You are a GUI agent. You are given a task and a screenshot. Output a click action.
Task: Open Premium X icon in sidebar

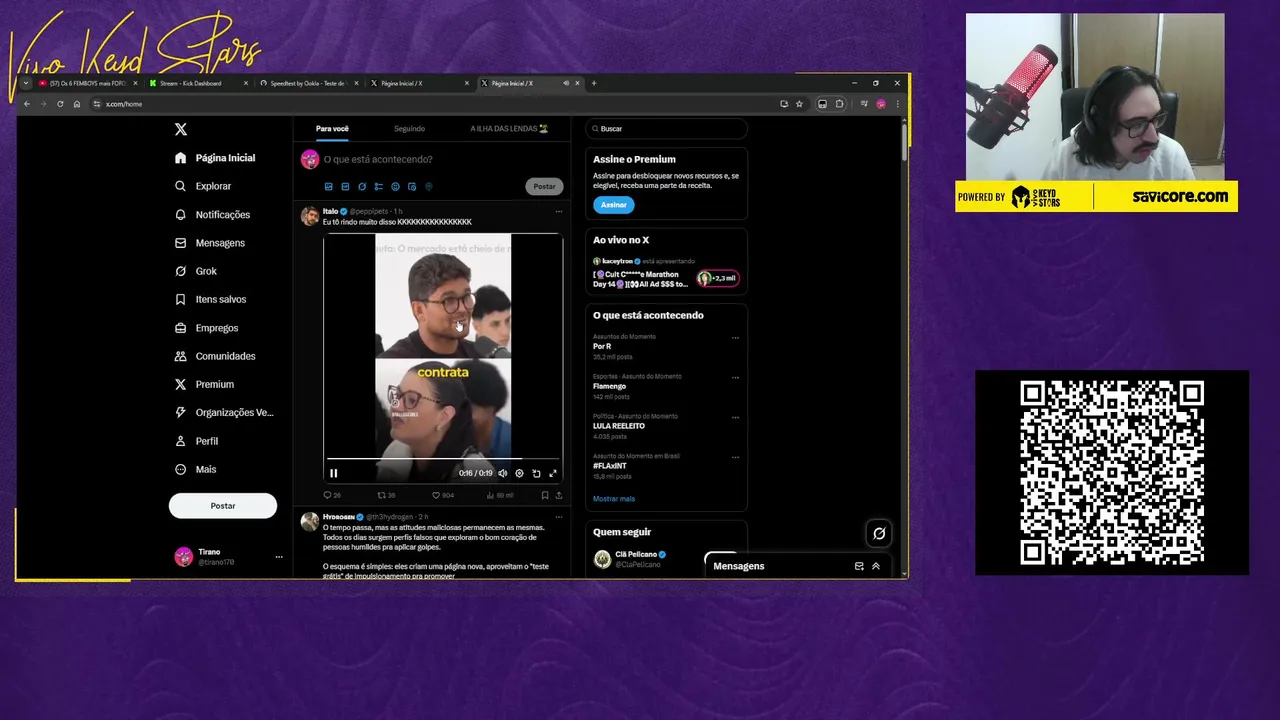[x=180, y=384]
